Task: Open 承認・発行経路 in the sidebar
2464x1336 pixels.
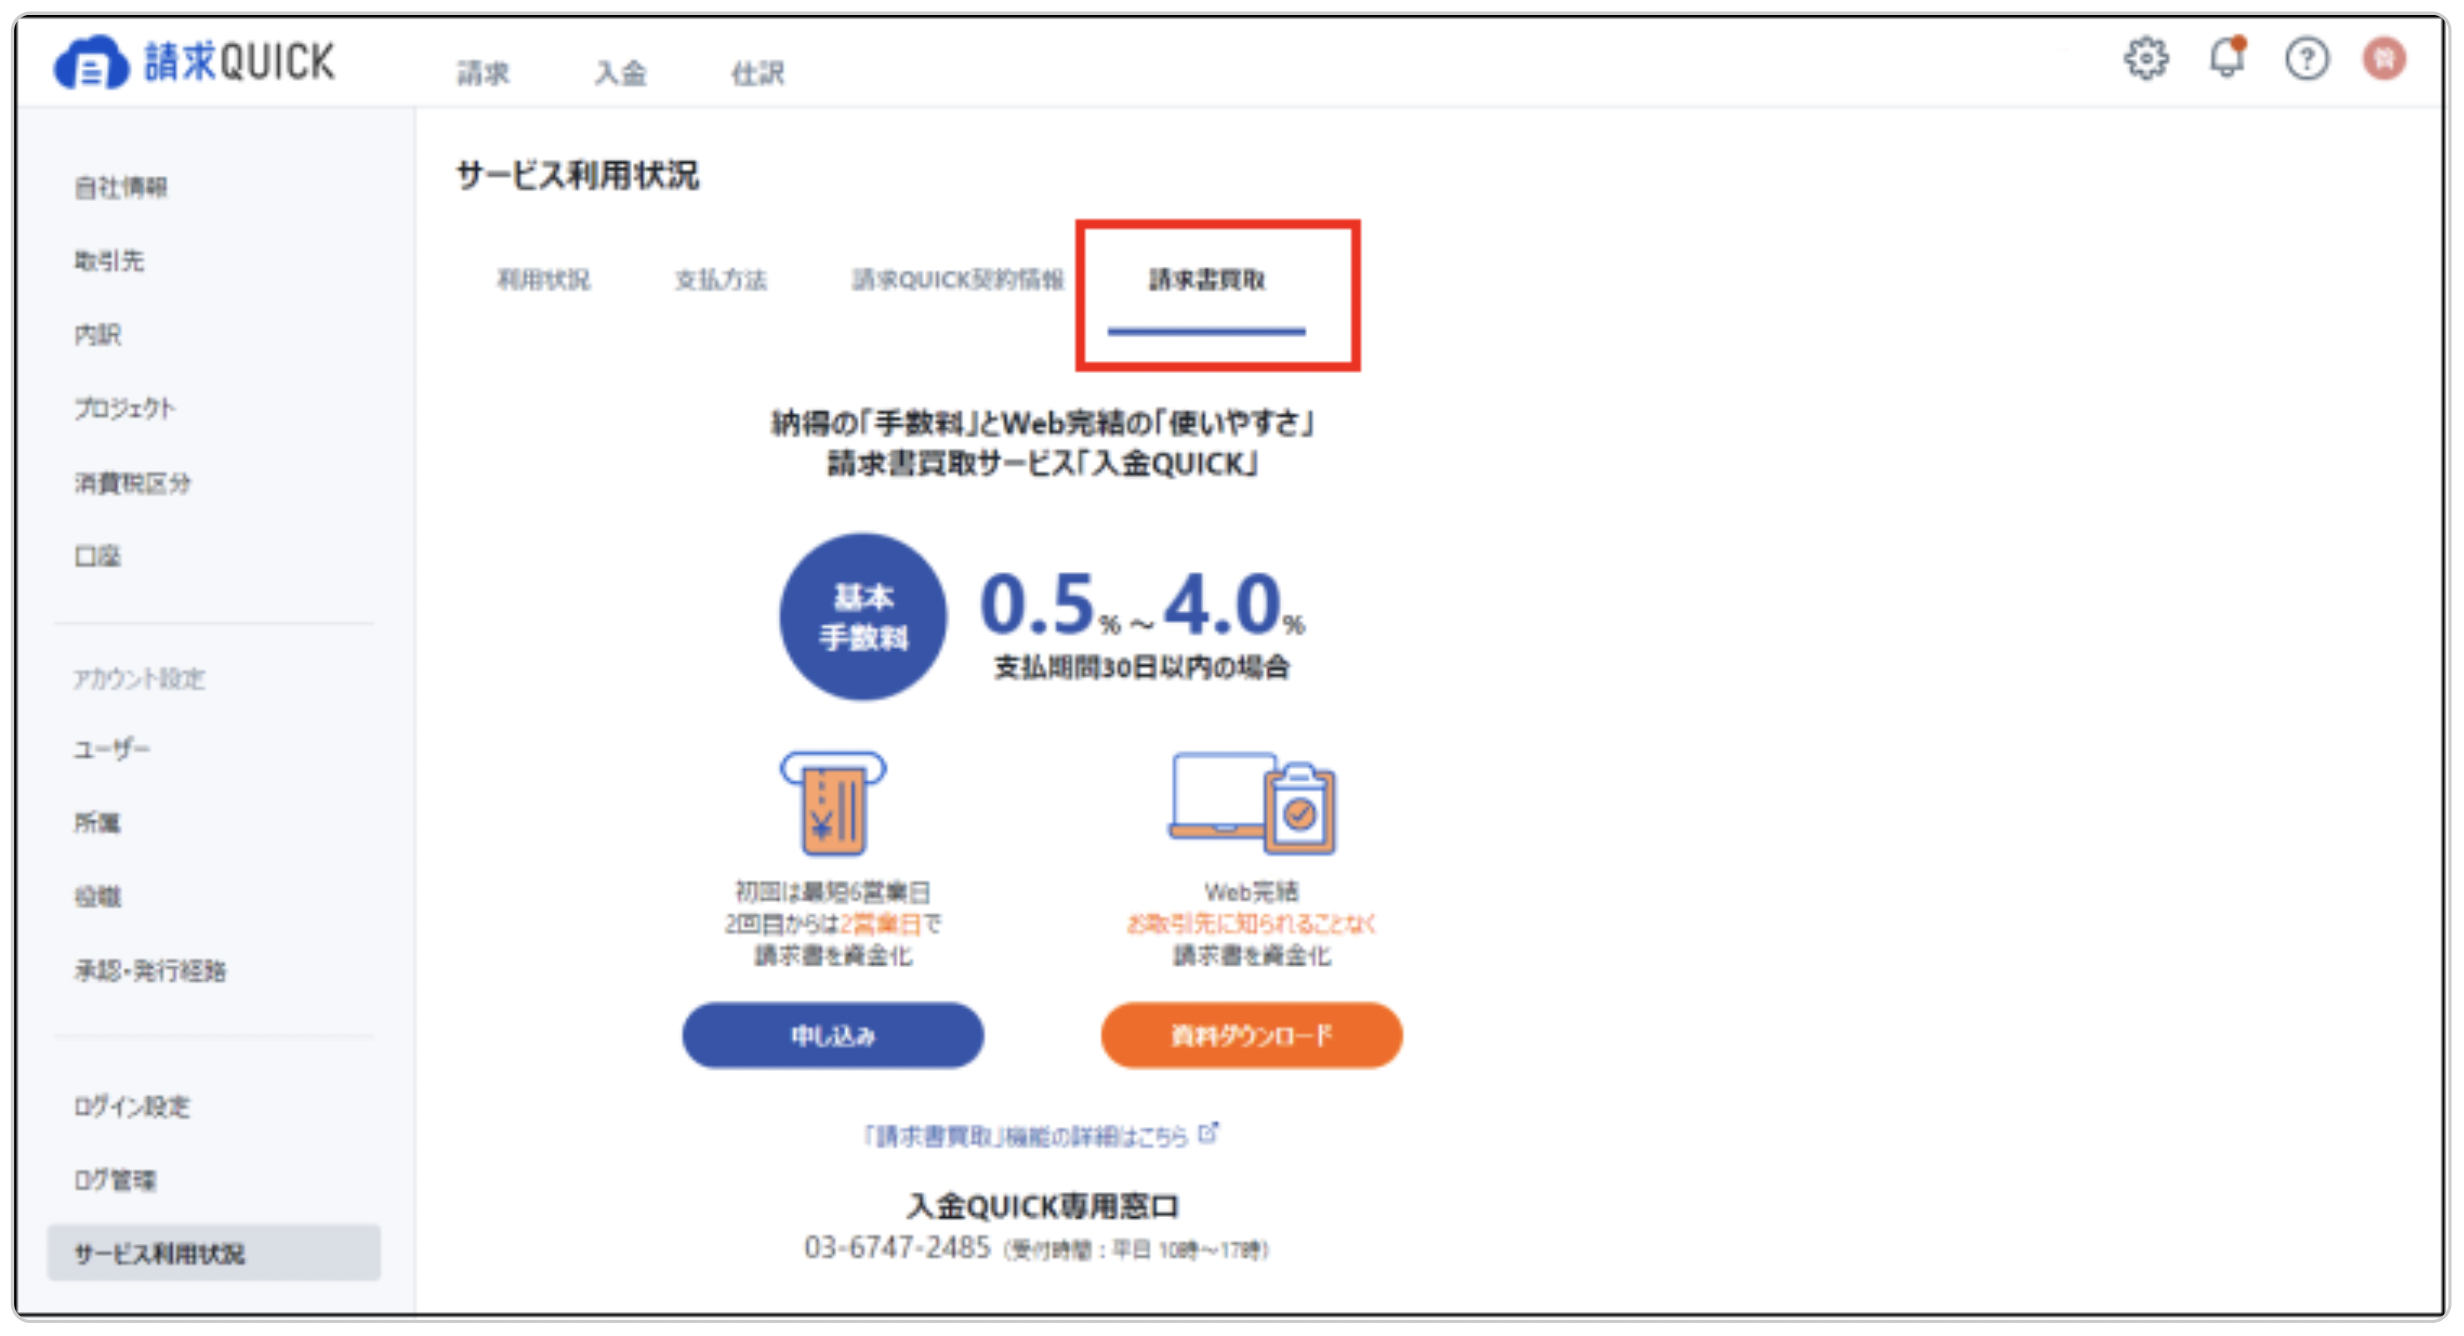Action: click(150, 970)
